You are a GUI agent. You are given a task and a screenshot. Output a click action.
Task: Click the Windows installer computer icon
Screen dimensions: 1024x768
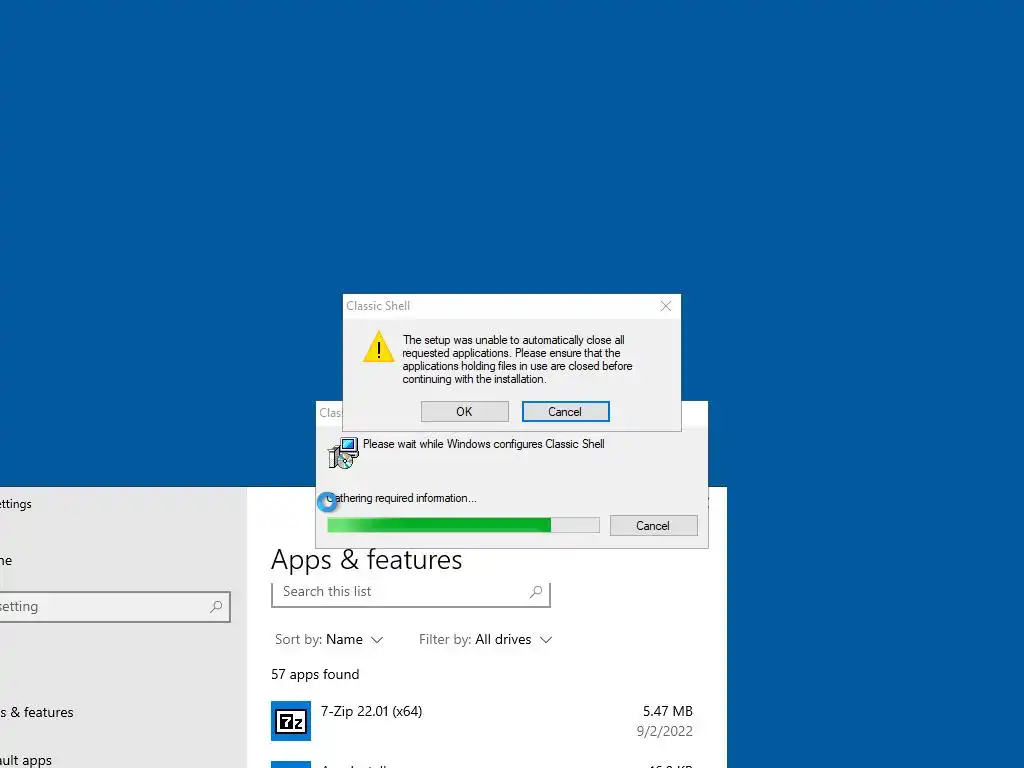pyautogui.click(x=343, y=453)
